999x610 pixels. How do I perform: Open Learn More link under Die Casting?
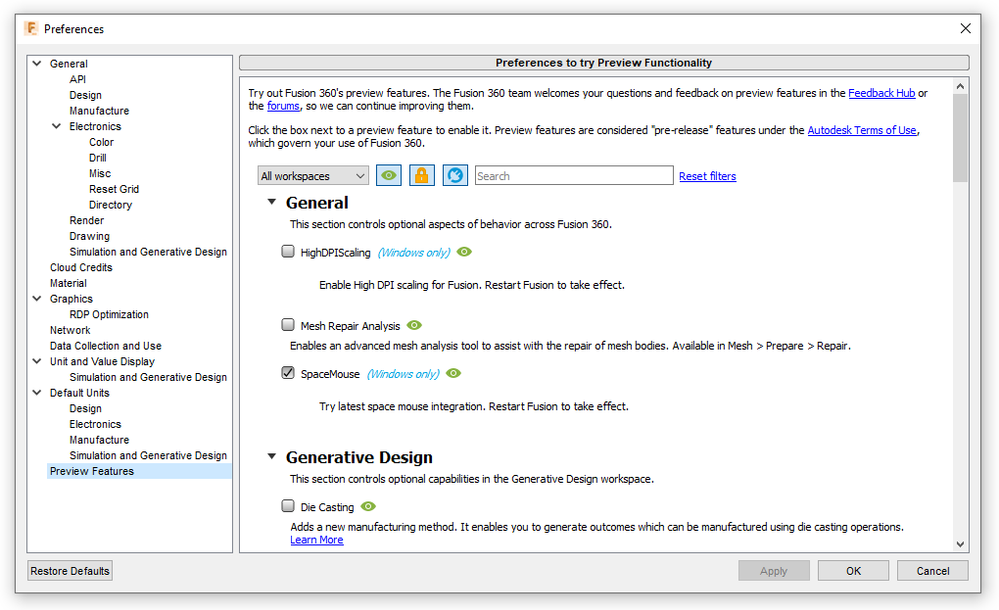317,540
